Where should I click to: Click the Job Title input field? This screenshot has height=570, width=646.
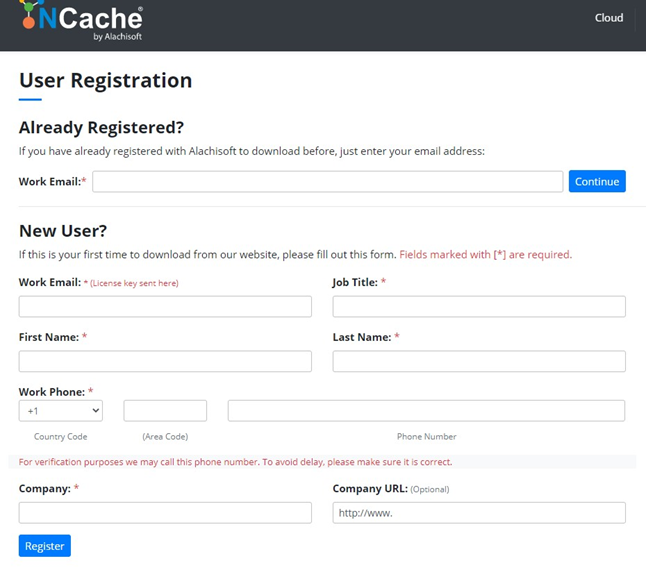click(x=479, y=307)
